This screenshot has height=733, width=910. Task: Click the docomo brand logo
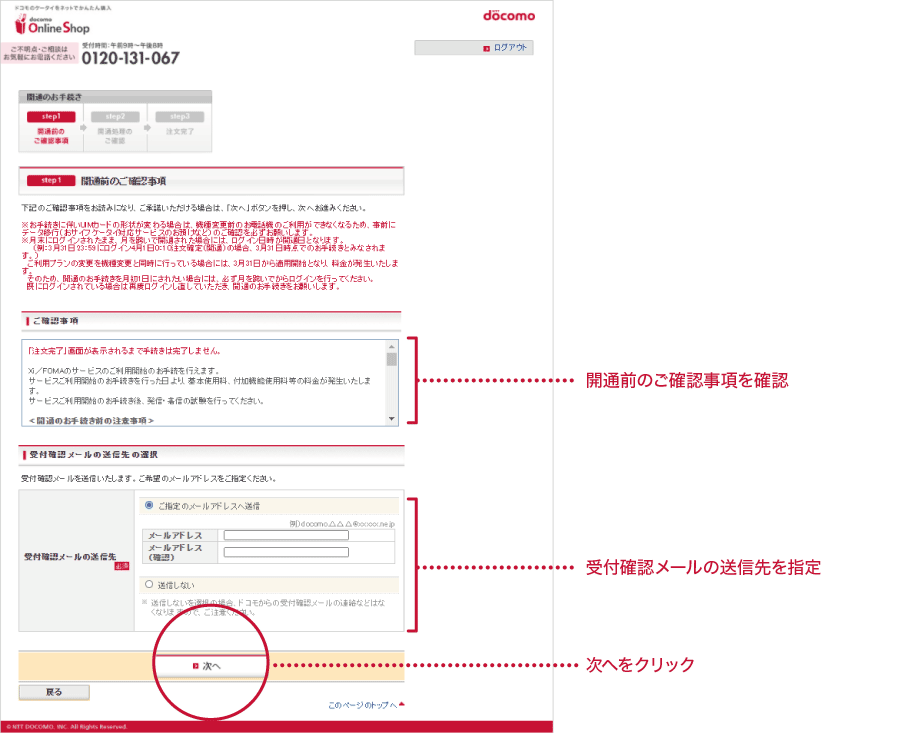pos(509,16)
